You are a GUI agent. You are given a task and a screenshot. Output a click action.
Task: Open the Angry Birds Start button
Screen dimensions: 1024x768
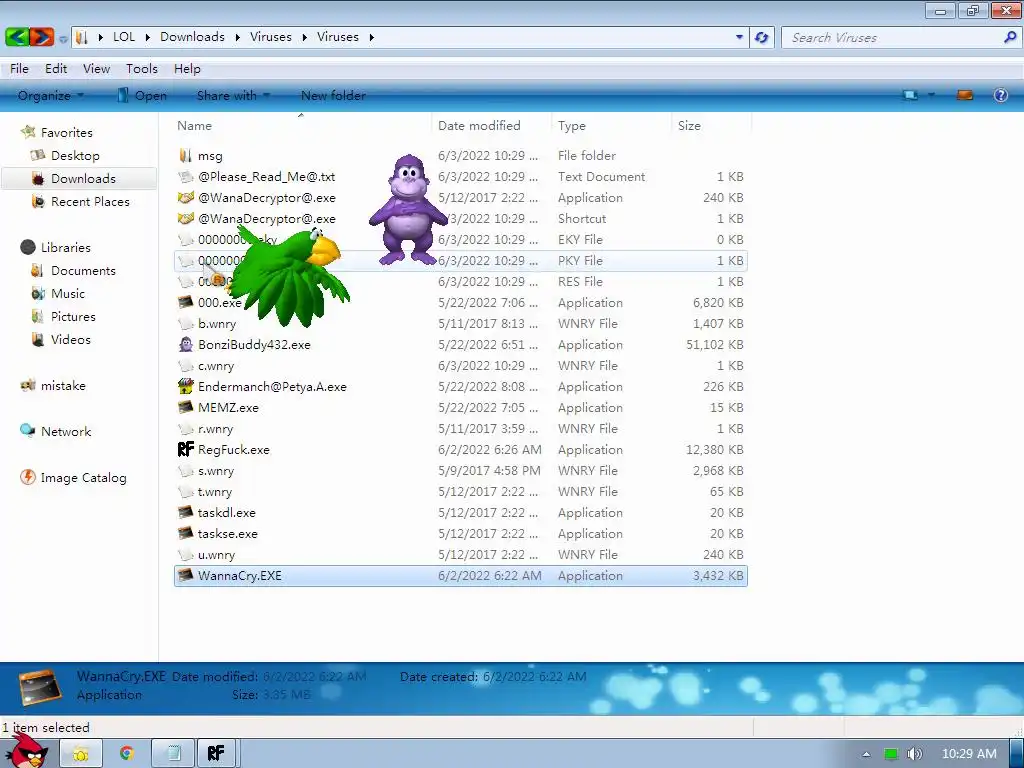tap(29, 751)
